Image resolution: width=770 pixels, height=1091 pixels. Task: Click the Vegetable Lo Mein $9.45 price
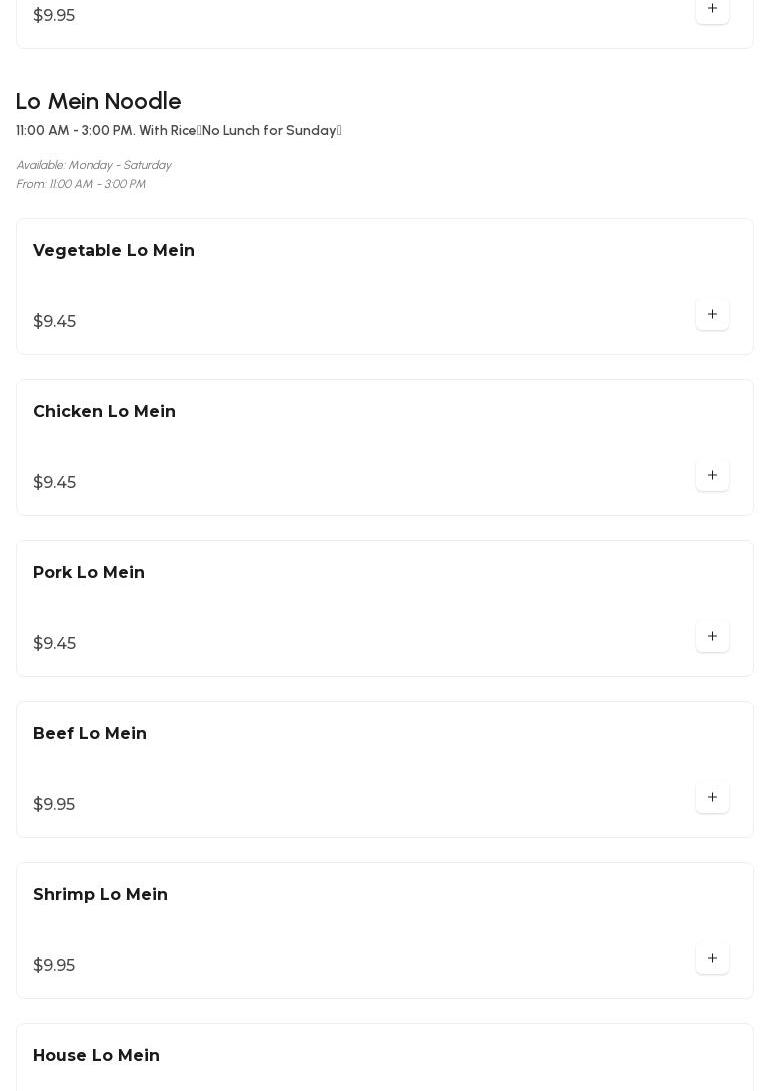tap(54, 322)
